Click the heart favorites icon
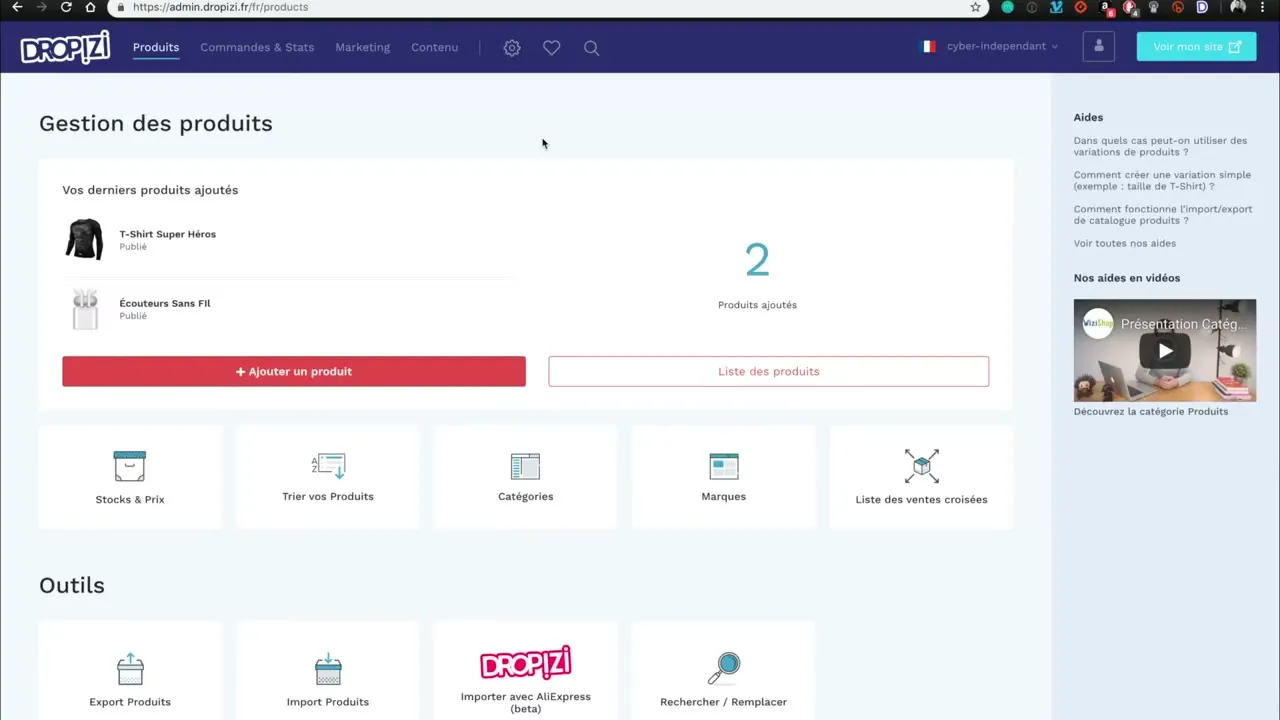 tap(551, 47)
